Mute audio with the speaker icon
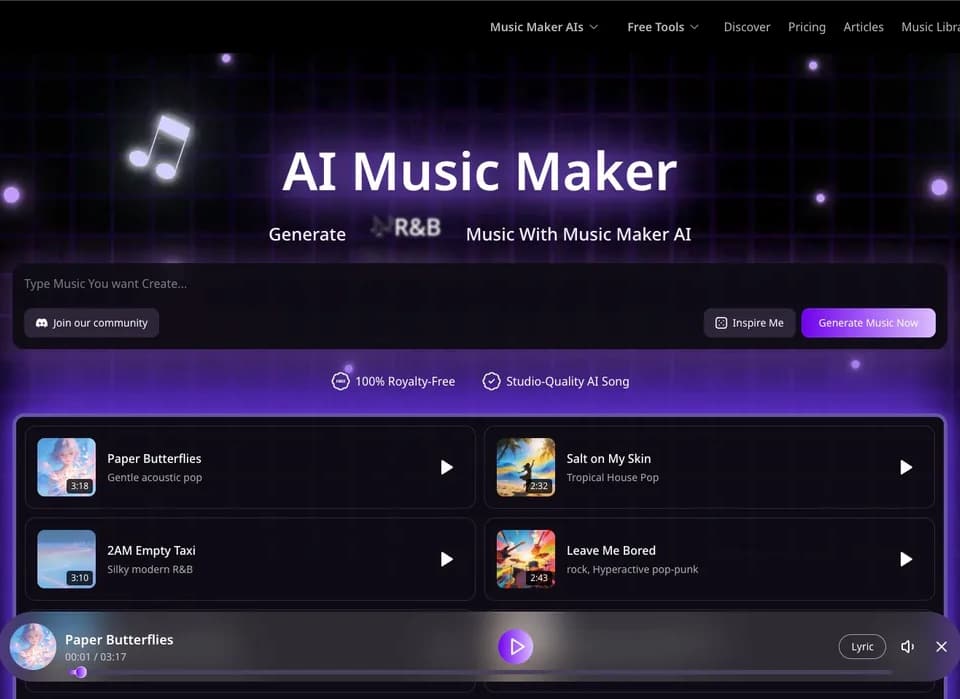The width and height of the screenshot is (960, 699). tap(907, 647)
